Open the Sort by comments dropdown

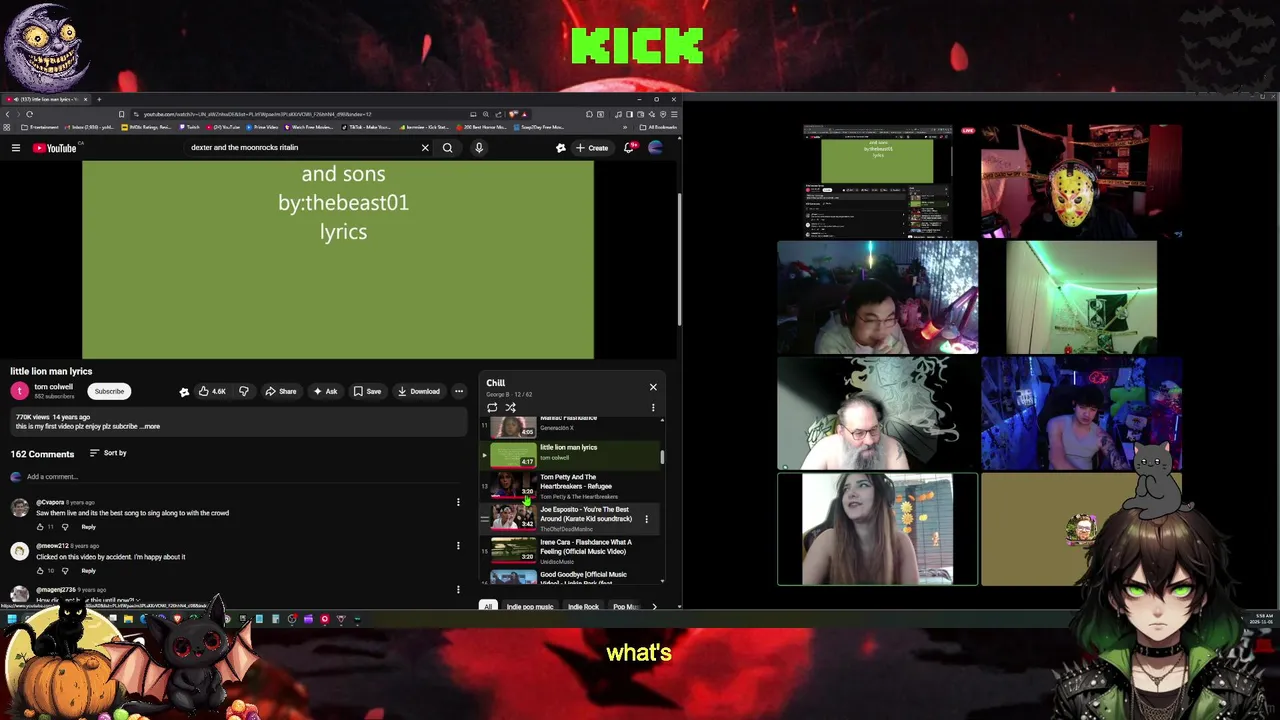coord(108,453)
